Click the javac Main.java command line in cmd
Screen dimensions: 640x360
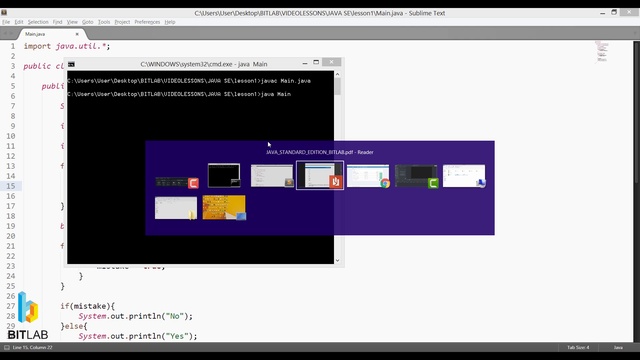pyautogui.click(x=189, y=81)
